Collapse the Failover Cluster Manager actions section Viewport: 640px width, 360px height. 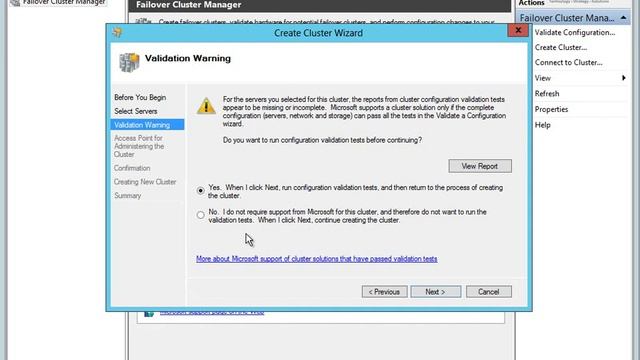point(624,18)
